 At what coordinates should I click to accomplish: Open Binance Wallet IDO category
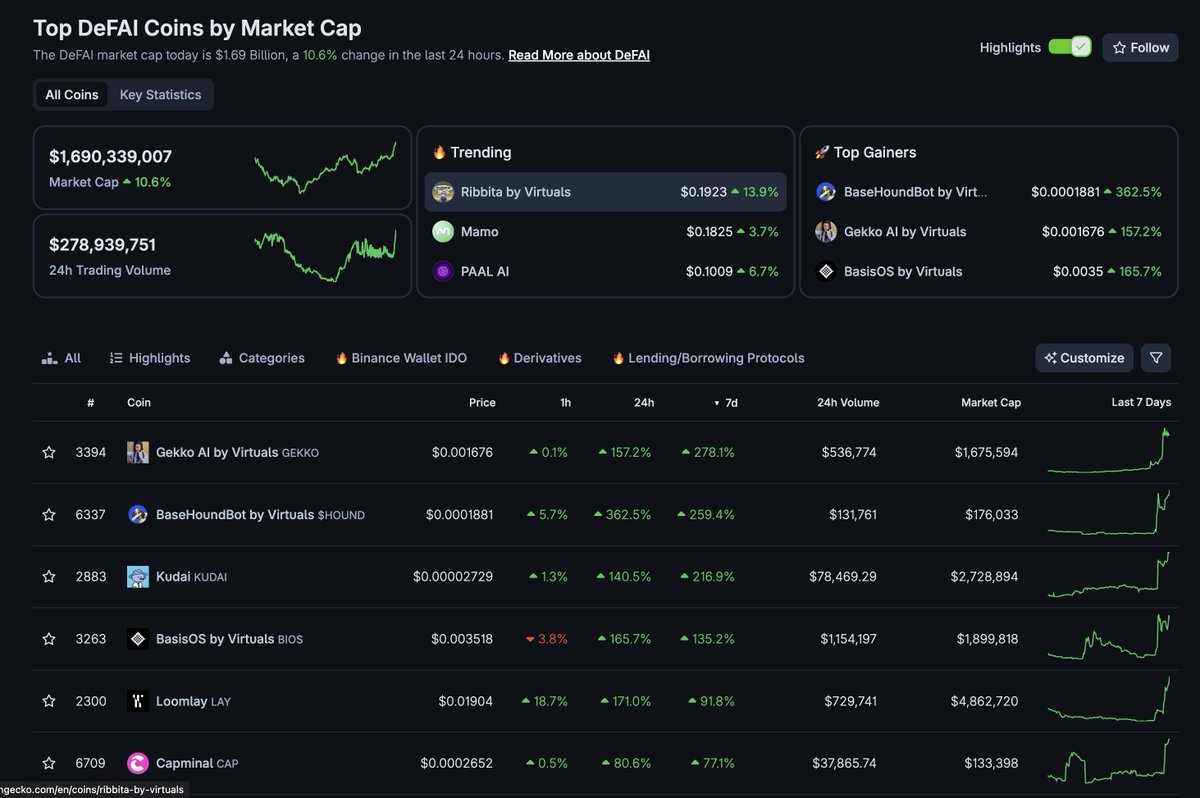[x=401, y=358]
